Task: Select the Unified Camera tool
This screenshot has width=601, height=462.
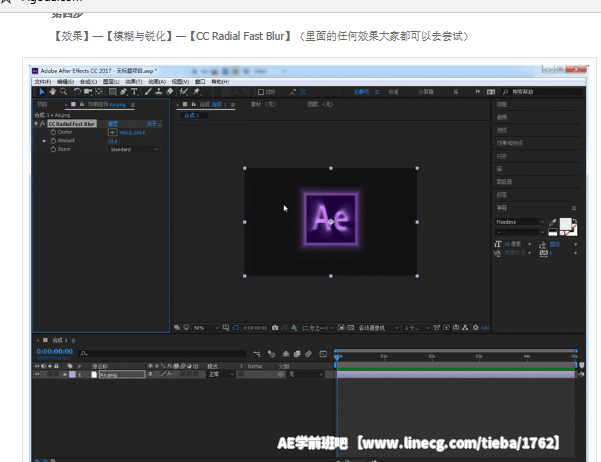Action: click(x=88, y=92)
